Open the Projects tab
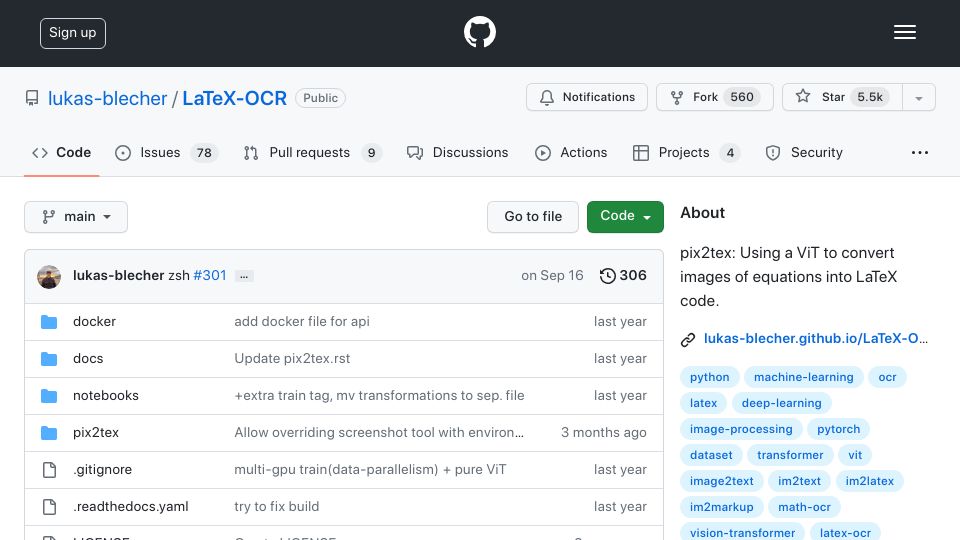Screen dimensions: 960x540 pyautogui.click(x=686, y=152)
